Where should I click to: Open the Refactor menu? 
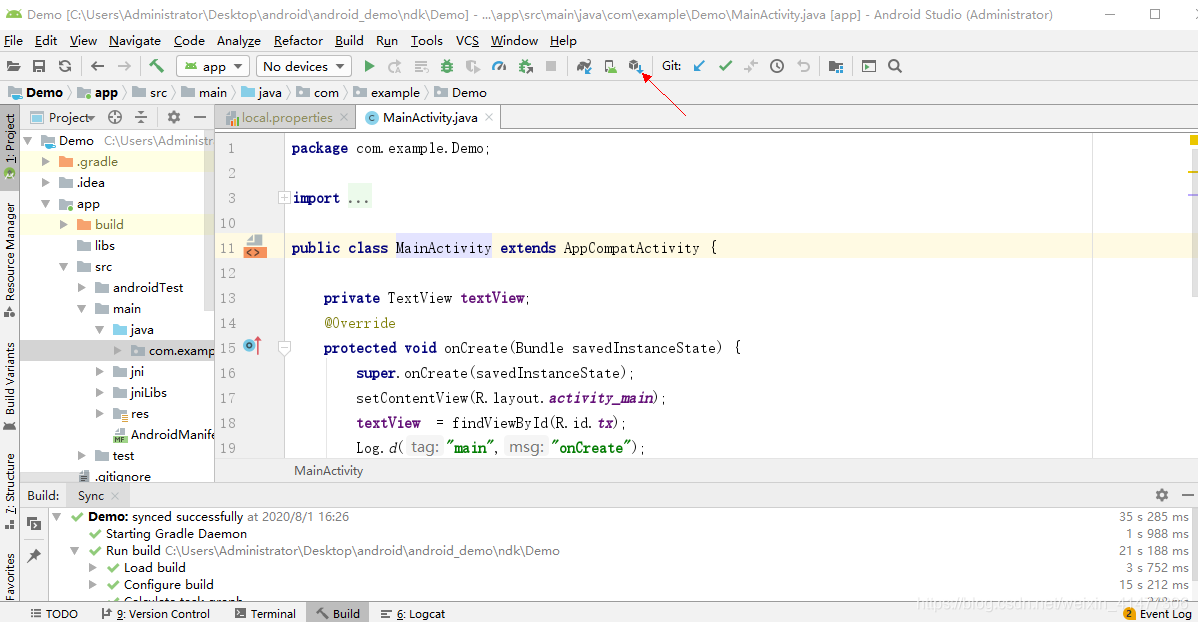click(298, 40)
